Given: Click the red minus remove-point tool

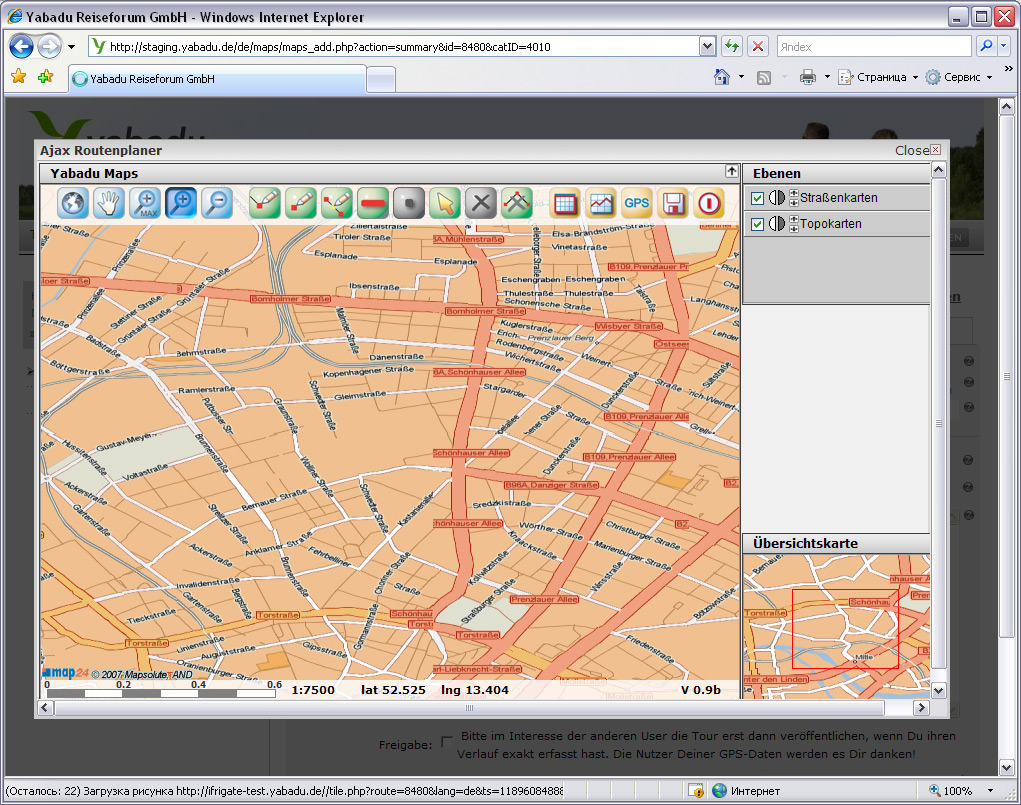Looking at the screenshot, I should [372, 203].
